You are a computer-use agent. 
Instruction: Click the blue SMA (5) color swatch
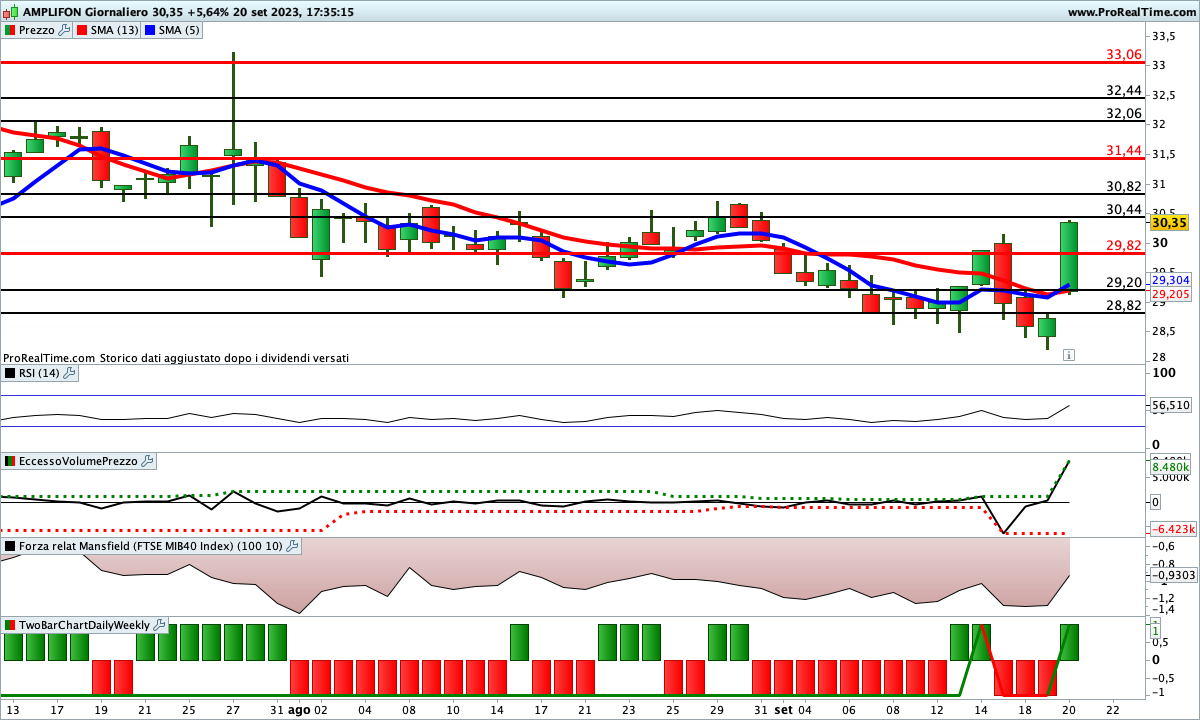coord(151,30)
